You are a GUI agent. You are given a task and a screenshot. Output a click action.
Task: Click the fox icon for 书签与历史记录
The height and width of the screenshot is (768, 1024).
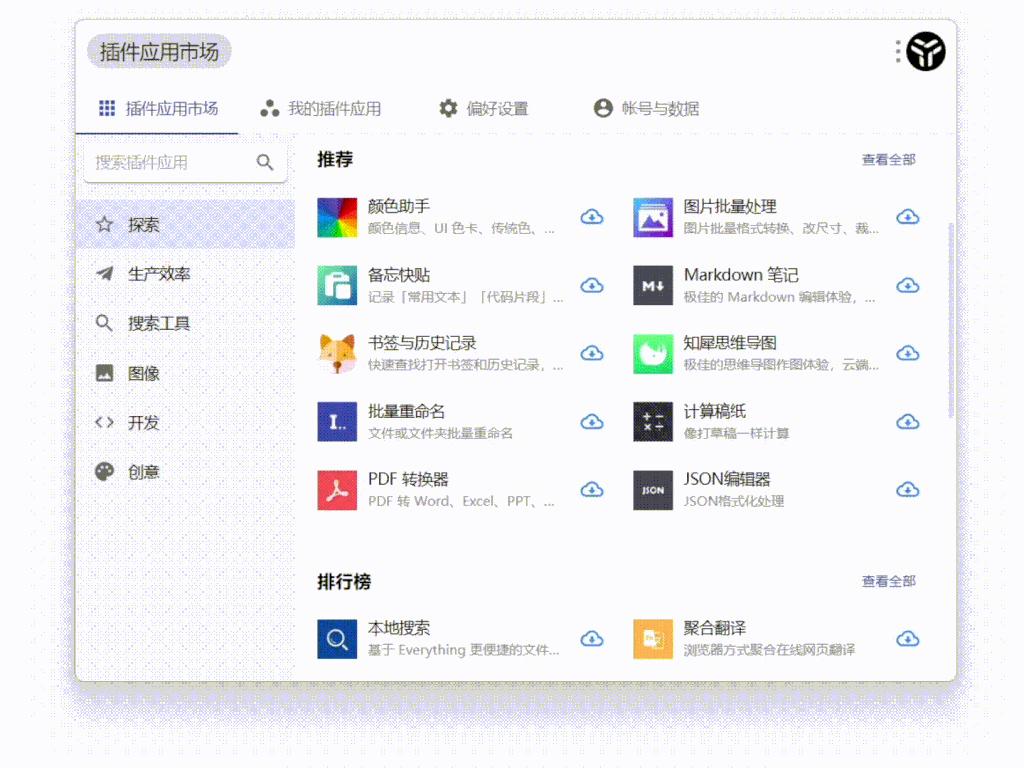point(337,353)
